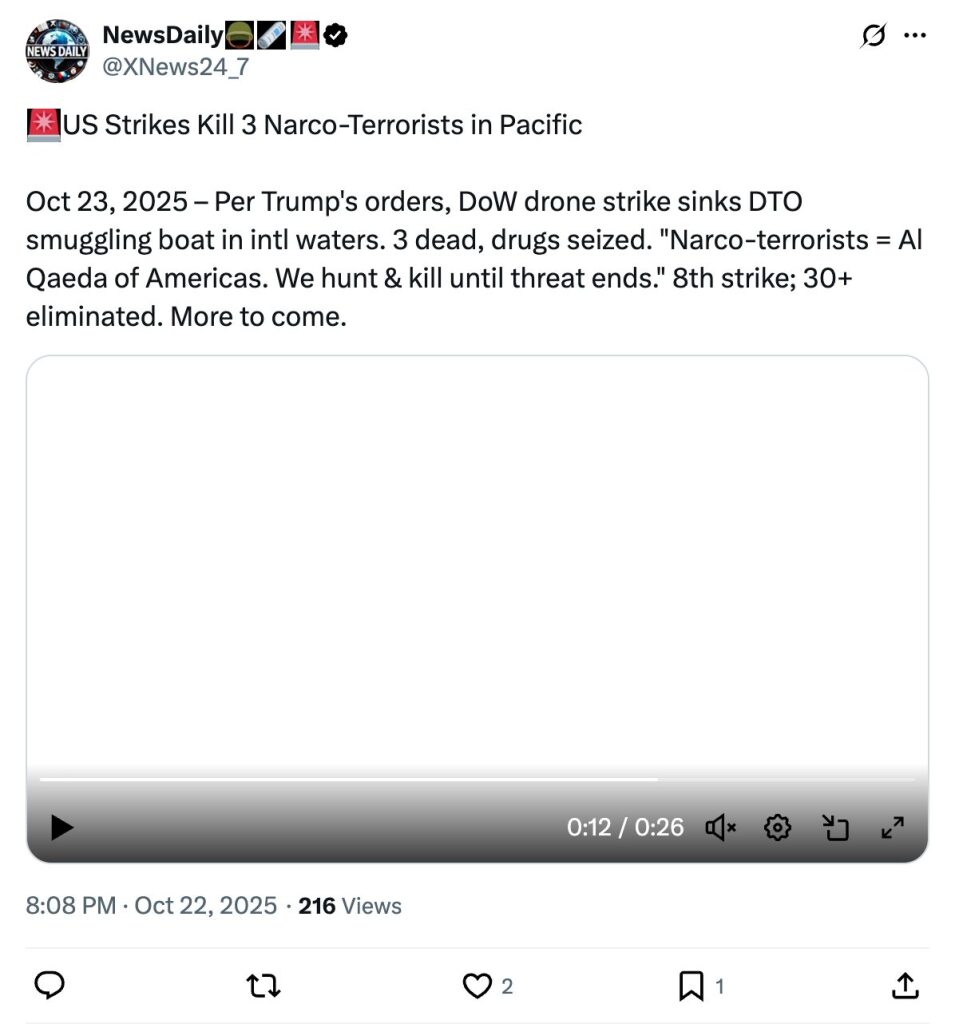The height and width of the screenshot is (1024, 955).
Task: Click the verified badge next to NewsDaily
Action: 336,36
